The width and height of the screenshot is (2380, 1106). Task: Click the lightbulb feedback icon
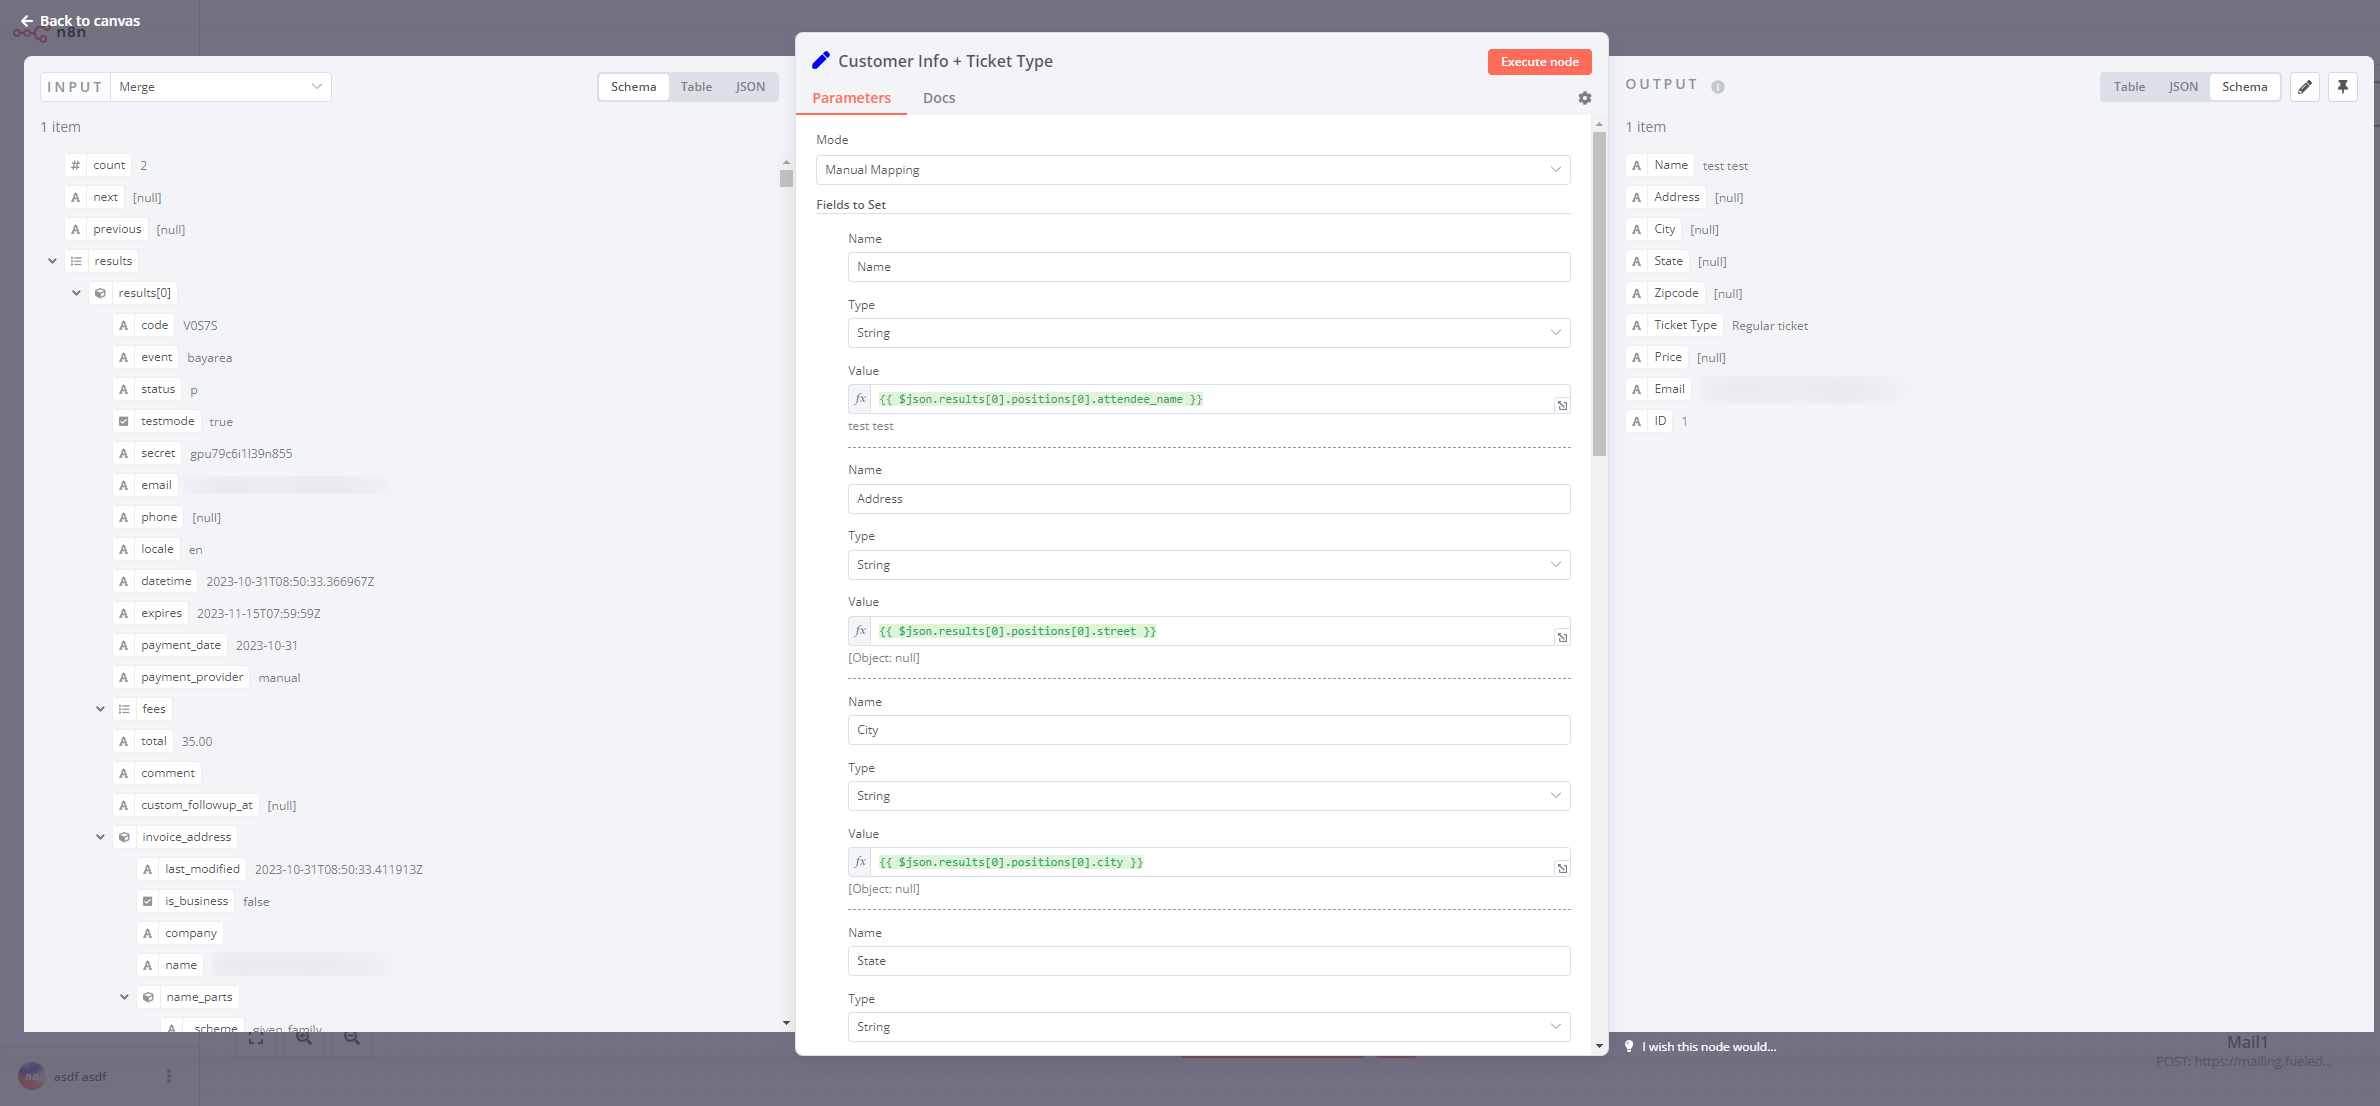click(x=1629, y=1046)
